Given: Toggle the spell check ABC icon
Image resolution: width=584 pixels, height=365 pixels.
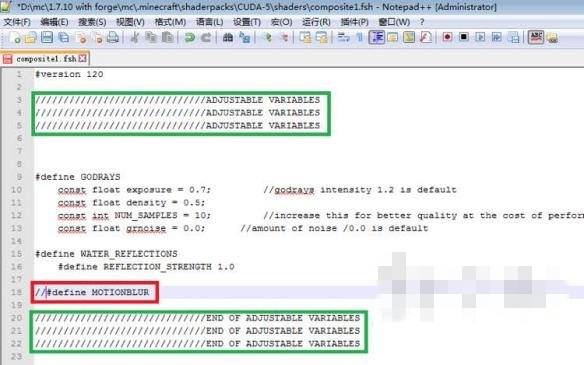Looking at the screenshot, I should (x=536, y=37).
